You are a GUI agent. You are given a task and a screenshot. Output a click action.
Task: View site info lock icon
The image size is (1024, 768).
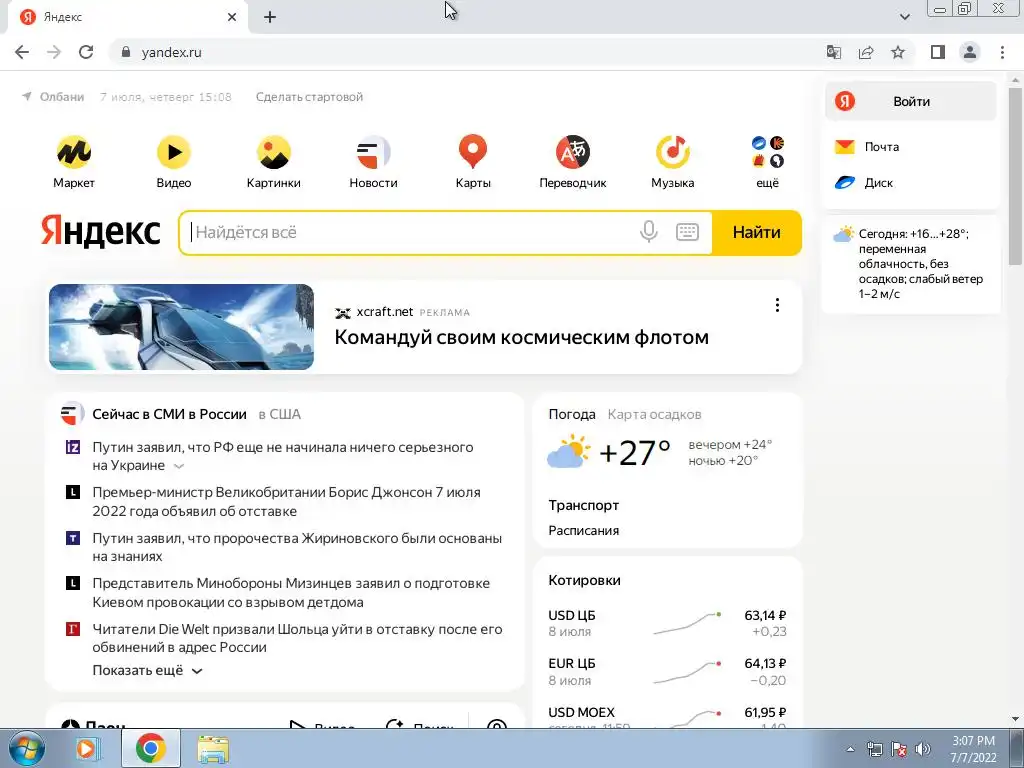pos(126,52)
